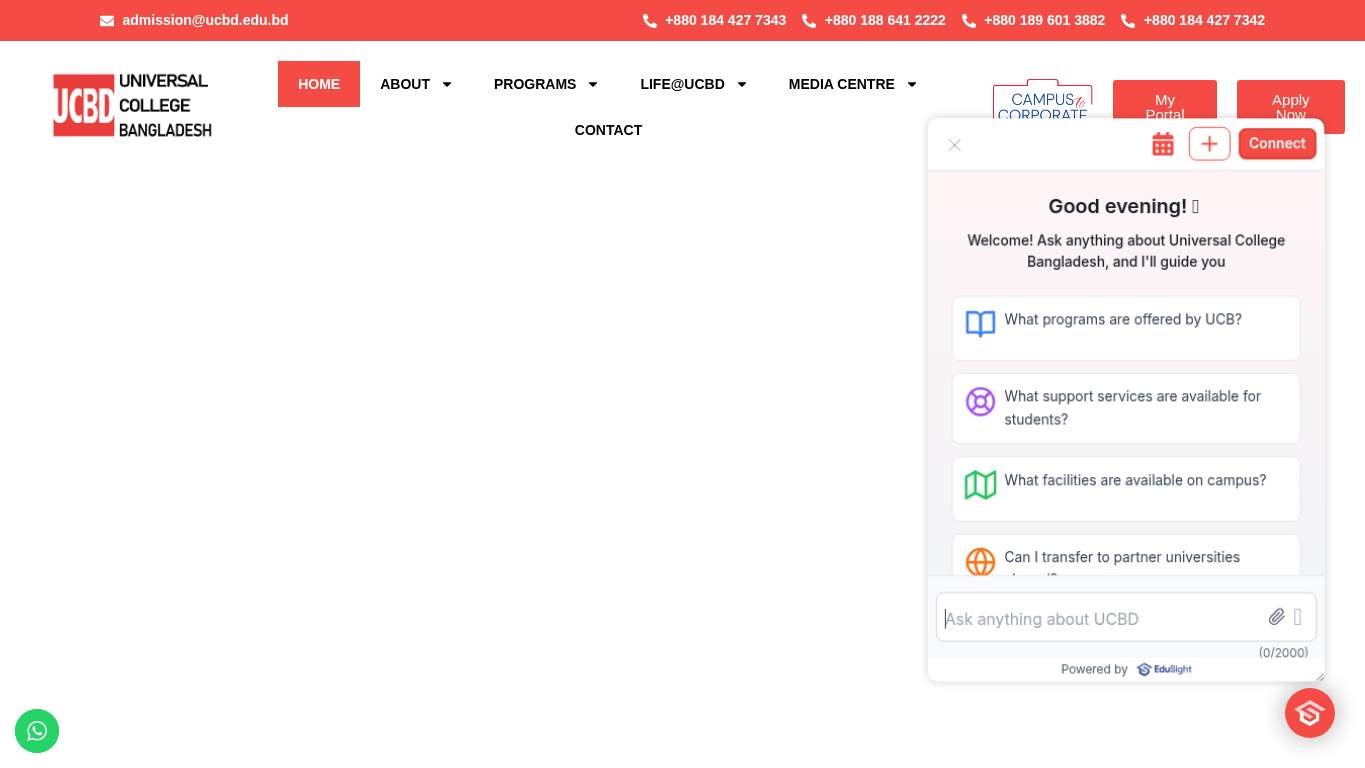Open My Portal

tap(1165, 101)
